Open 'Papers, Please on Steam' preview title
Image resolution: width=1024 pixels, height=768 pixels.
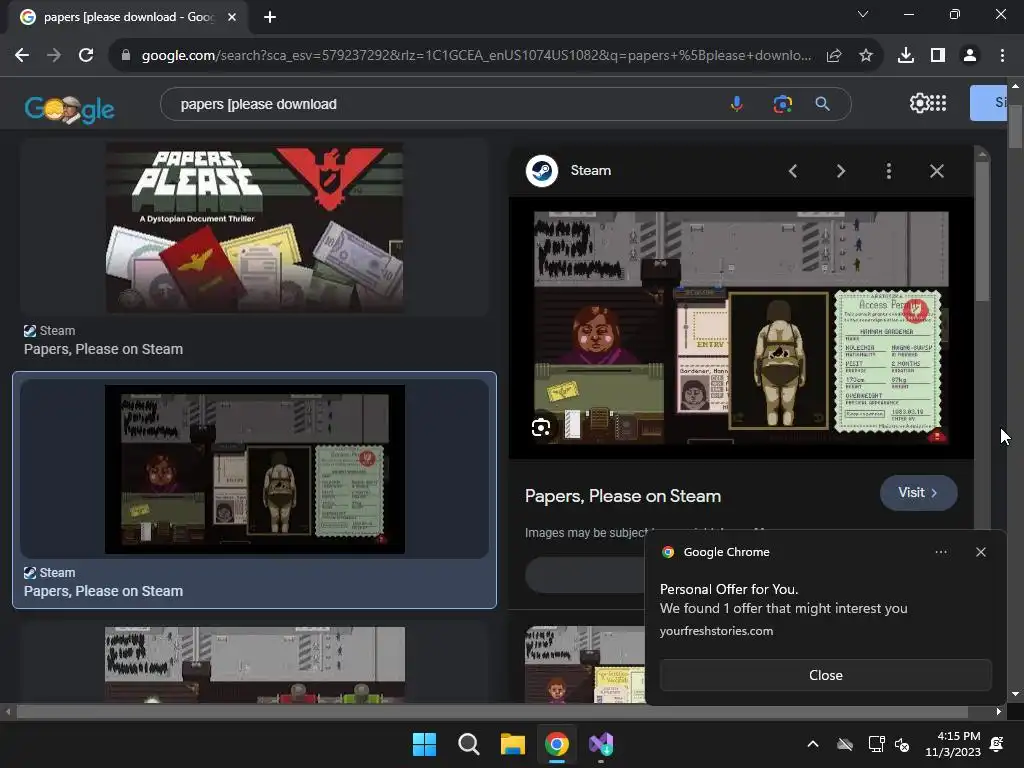pyautogui.click(x=623, y=496)
